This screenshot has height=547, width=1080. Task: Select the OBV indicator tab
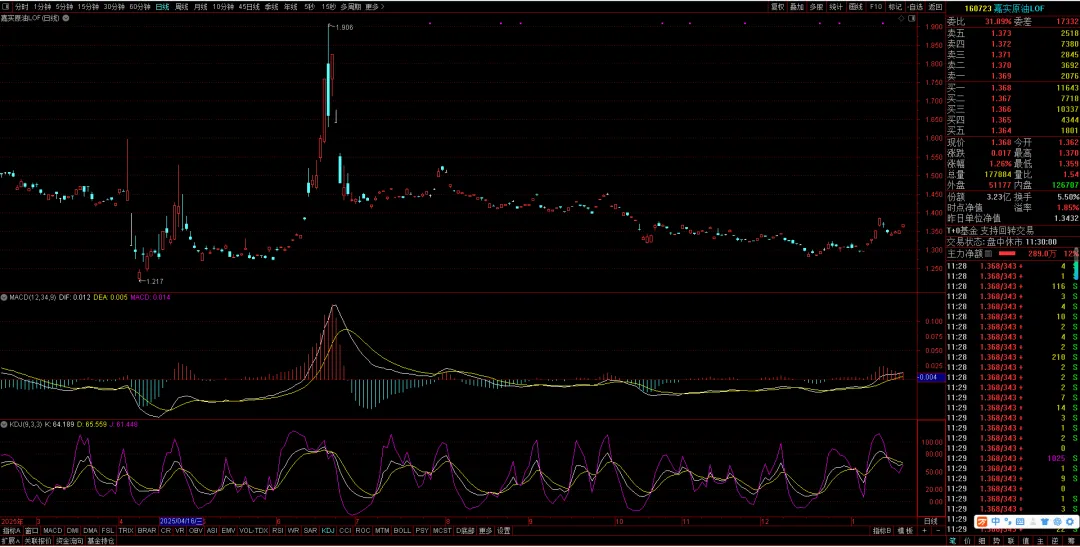pos(196,530)
